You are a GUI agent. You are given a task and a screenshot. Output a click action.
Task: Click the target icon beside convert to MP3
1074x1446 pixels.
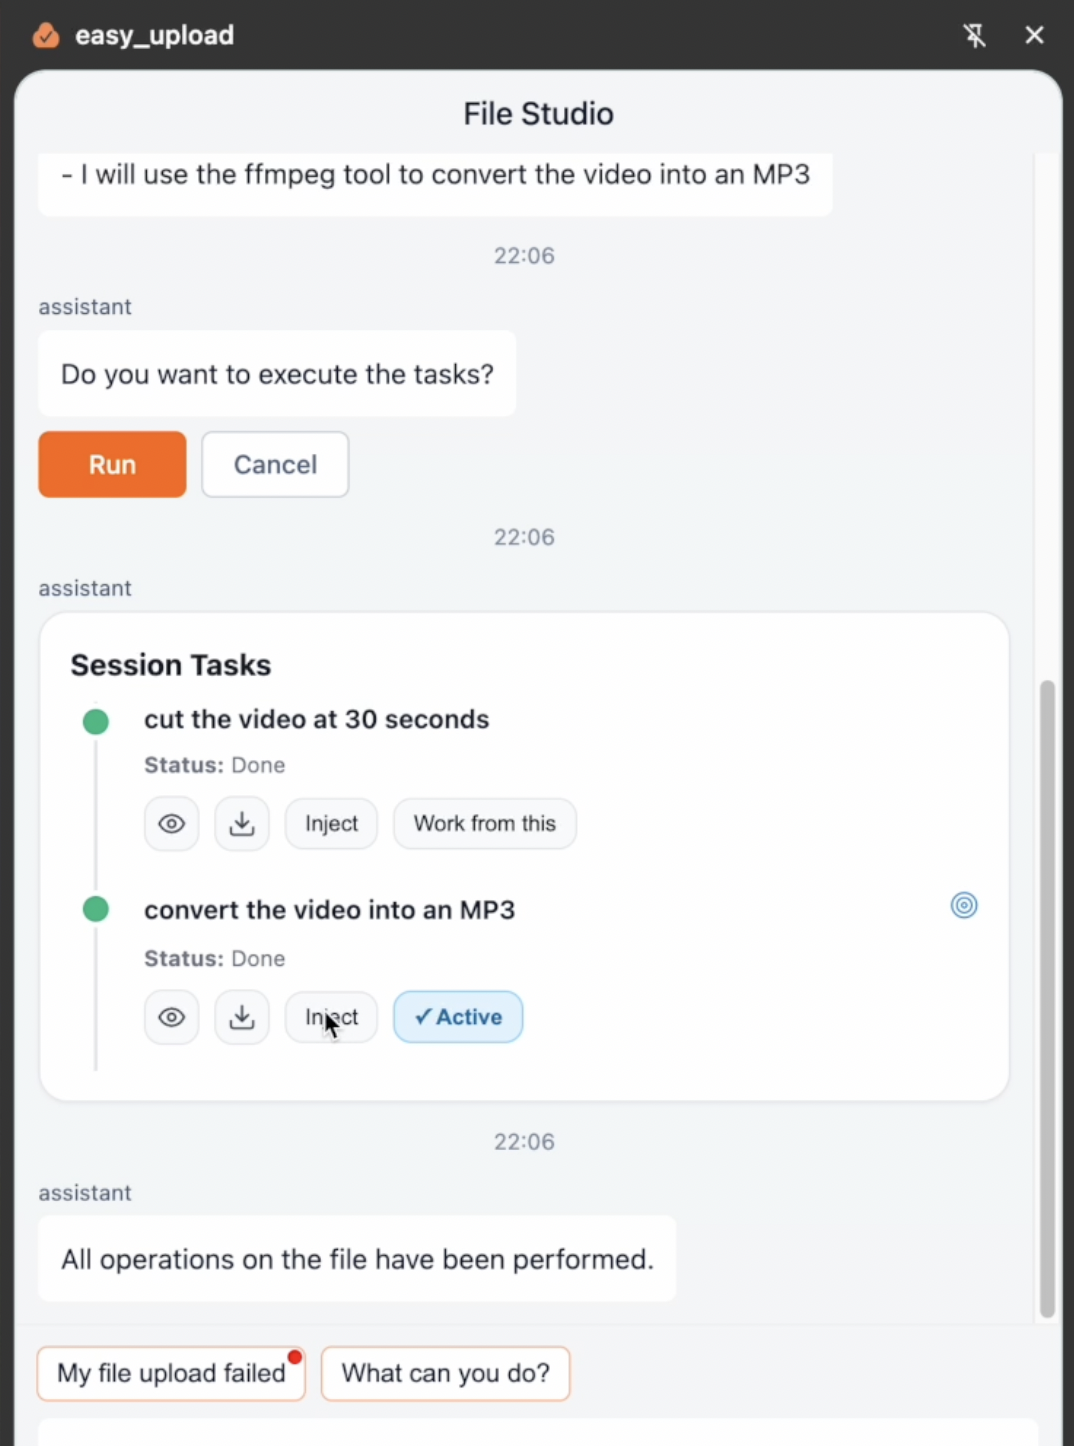pos(964,906)
